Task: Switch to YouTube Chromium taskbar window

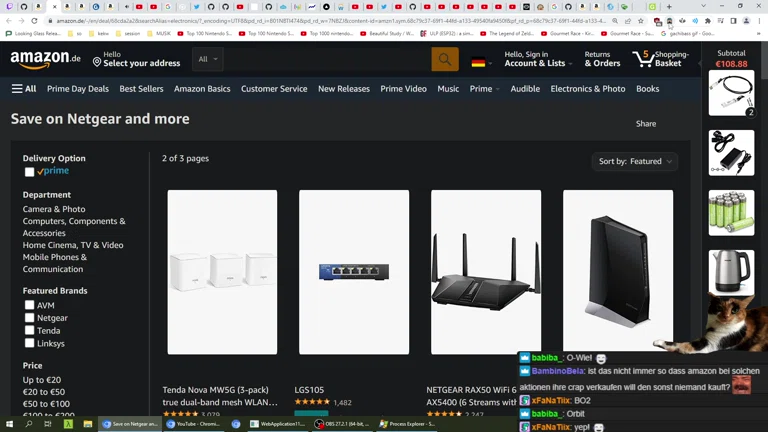Action: (193, 424)
